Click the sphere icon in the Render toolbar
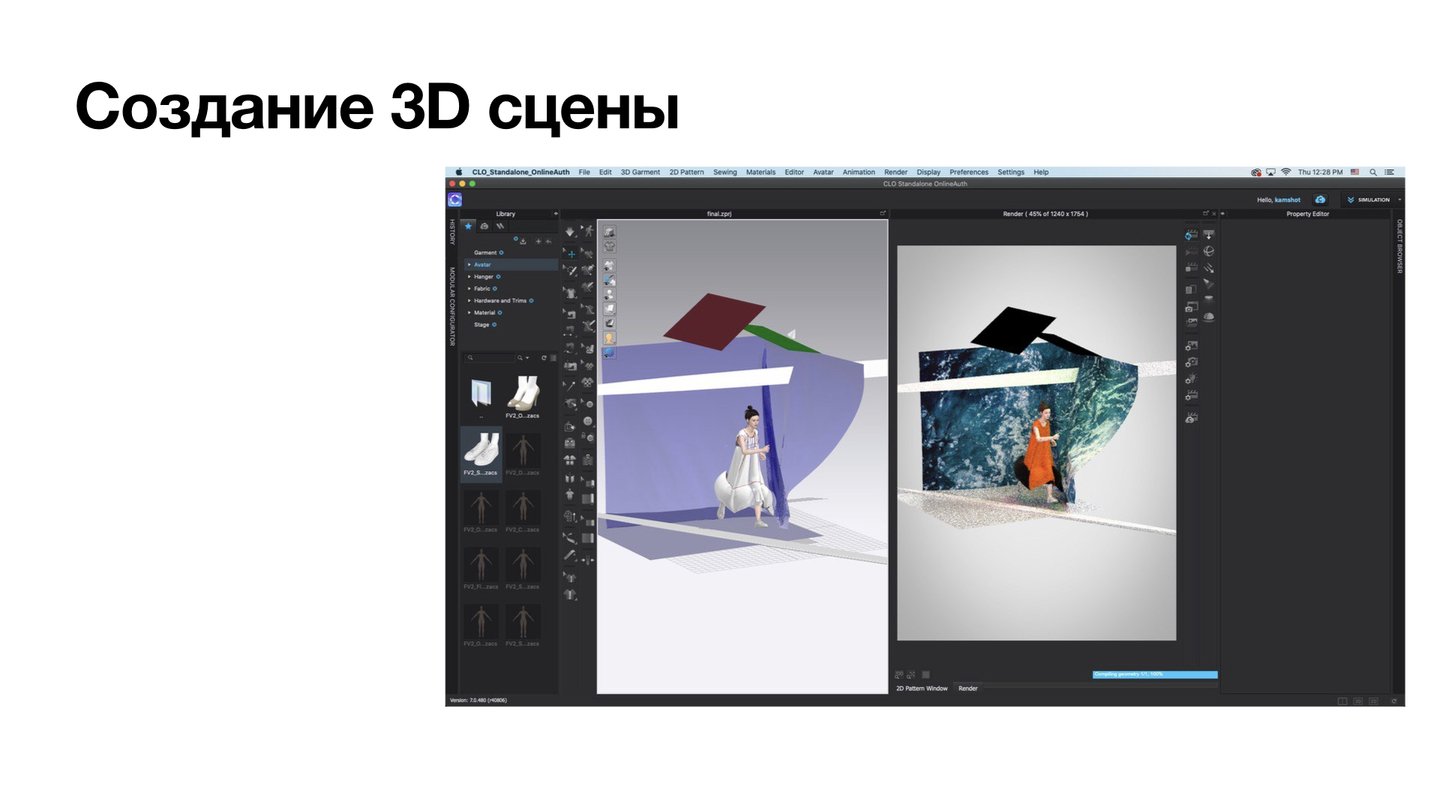Image resolution: width=1440 pixels, height=810 pixels. [1209, 251]
